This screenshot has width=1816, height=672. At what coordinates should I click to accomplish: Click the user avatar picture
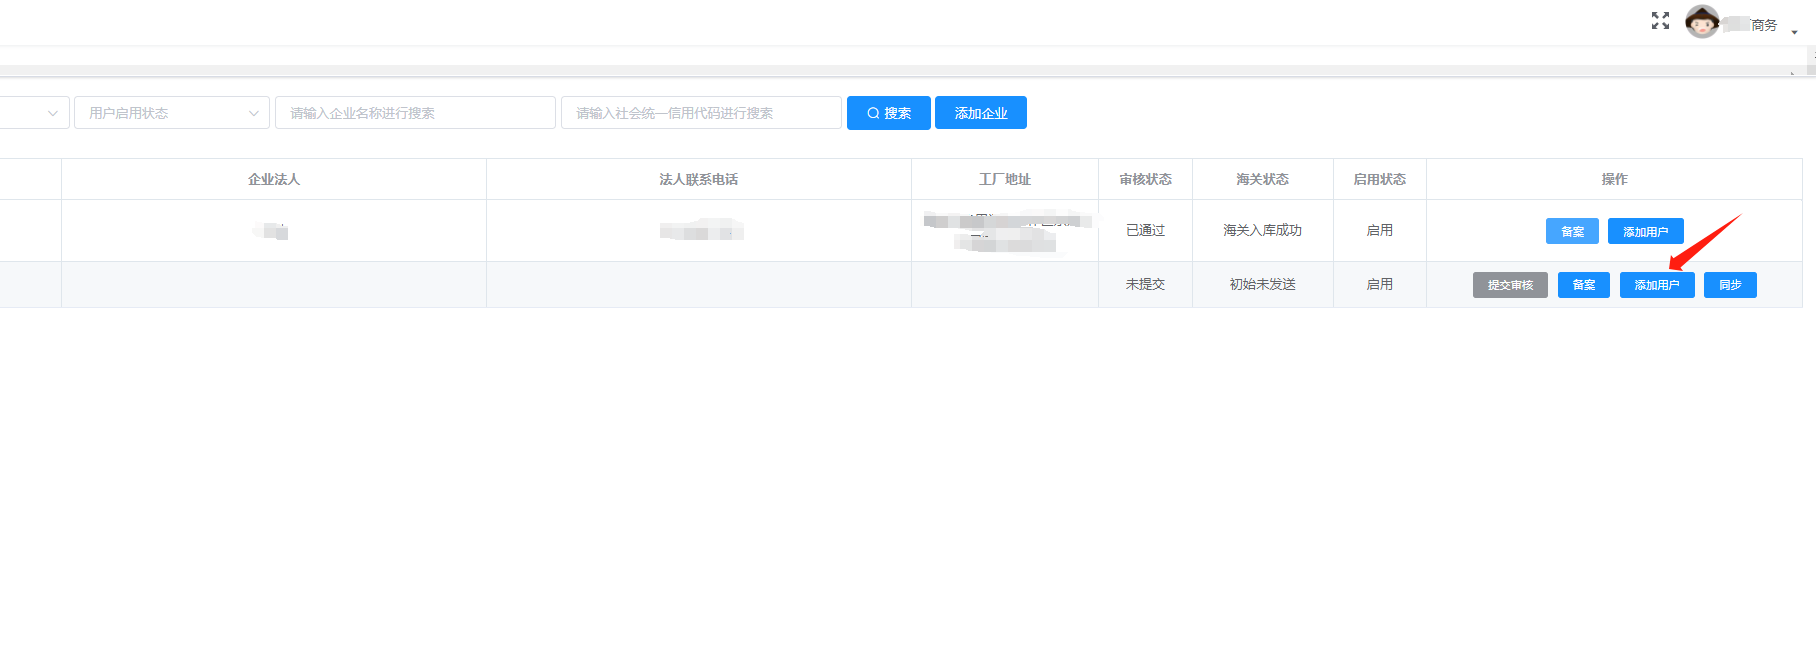click(x=1701, y=21)
